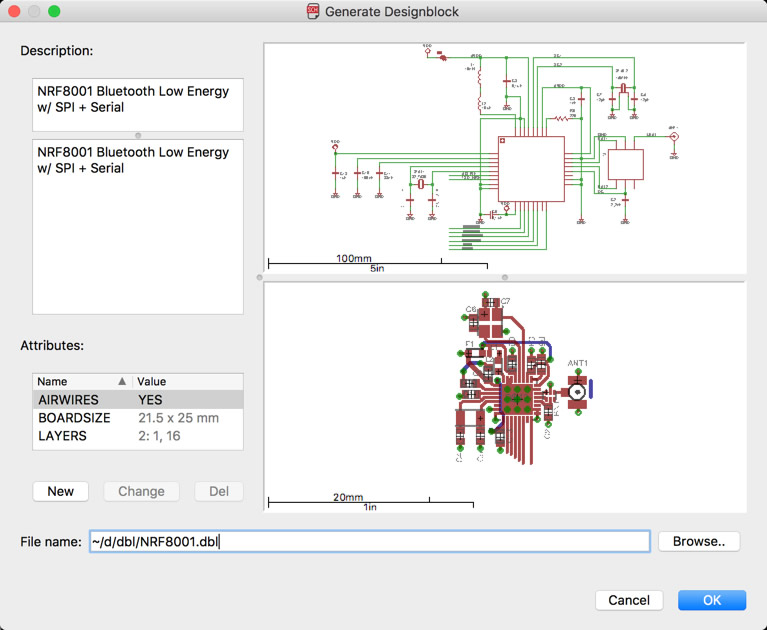Screen dimensions: 767x630
Task: Sort attributes by Name column header
Action: click(70, 381)
